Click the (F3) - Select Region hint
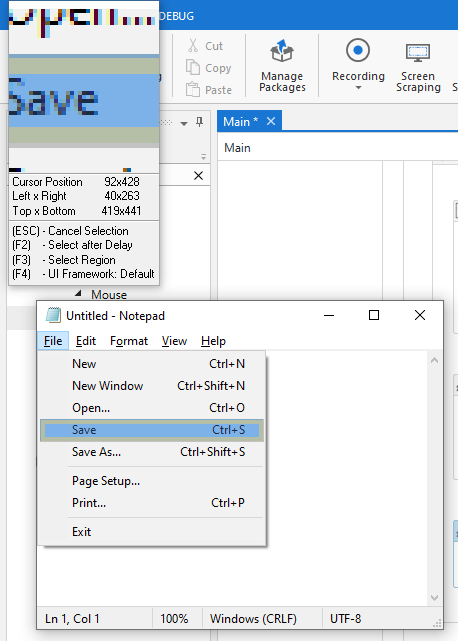This screenshot has width=458, height=641. (x=64, y=260)
